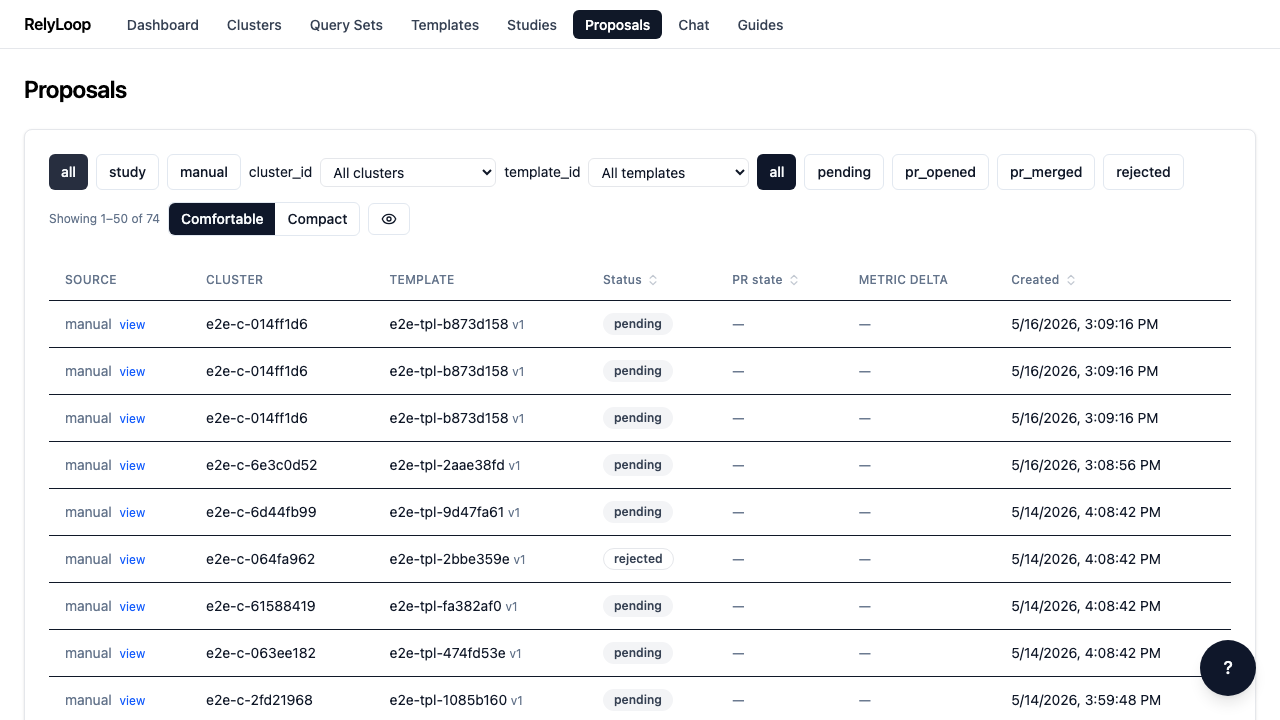Image resolution: width=1280 pixels, height=720 pixels.
Task: Expand the All clusters dropdown
Action: pos(409,172)
